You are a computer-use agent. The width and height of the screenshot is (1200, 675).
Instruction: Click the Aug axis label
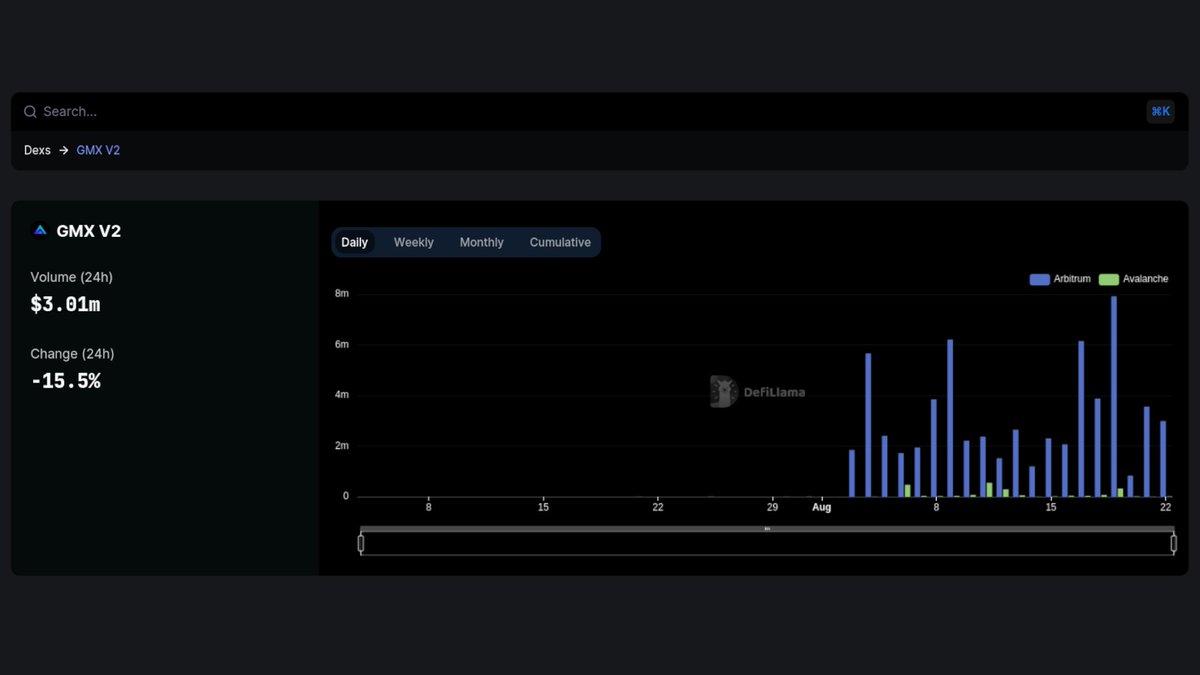821,507
